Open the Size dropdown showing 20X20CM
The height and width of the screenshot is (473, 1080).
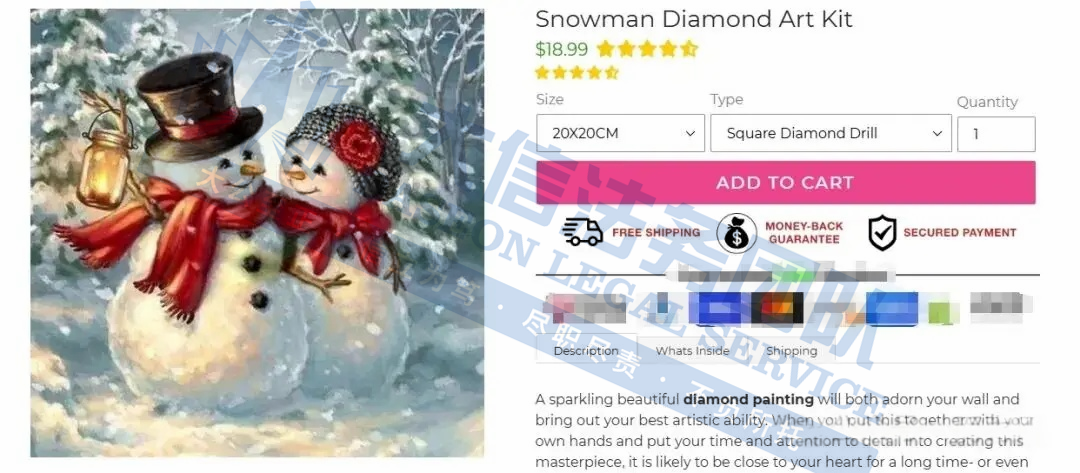(x=620, y=133)
